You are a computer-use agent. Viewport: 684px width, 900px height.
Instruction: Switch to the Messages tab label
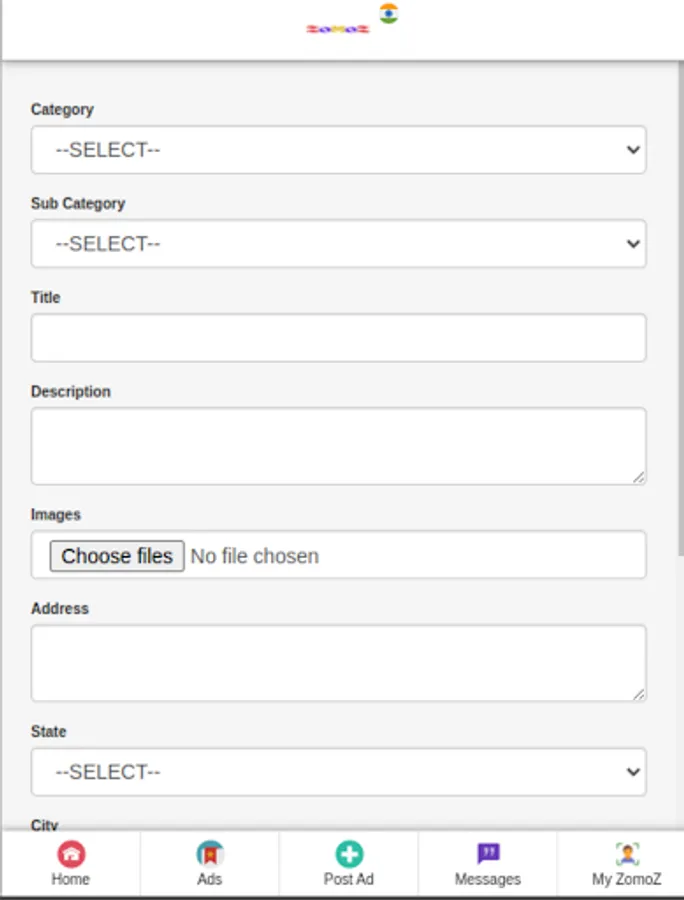pos(488,879)
